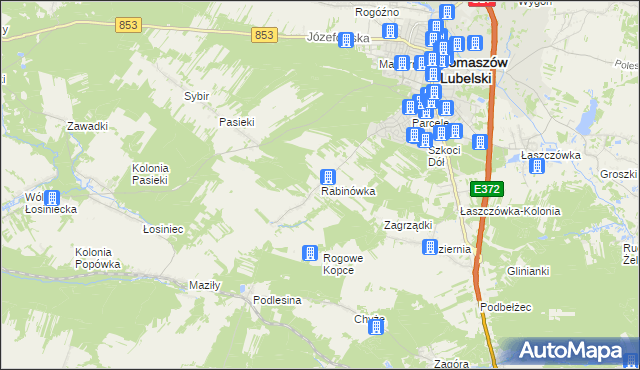The width and height of the screenshot is (640, 370).
Task: Click the building marker at Rabinówka
Action: click(x=328, y=177)
